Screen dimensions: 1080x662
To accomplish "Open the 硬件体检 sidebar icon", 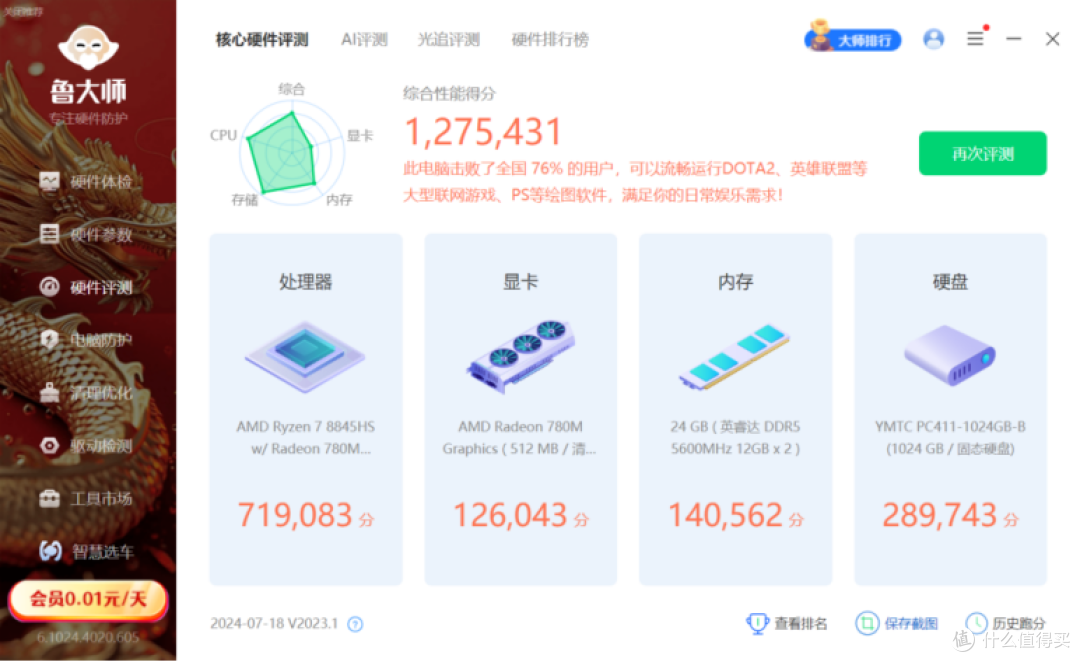I will click(50, 182).
